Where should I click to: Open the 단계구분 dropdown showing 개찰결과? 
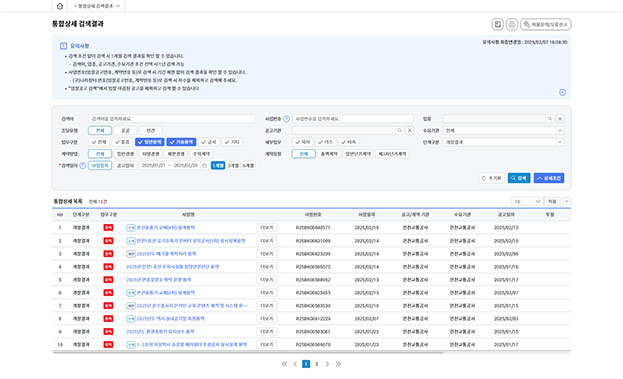coord(503,142)
